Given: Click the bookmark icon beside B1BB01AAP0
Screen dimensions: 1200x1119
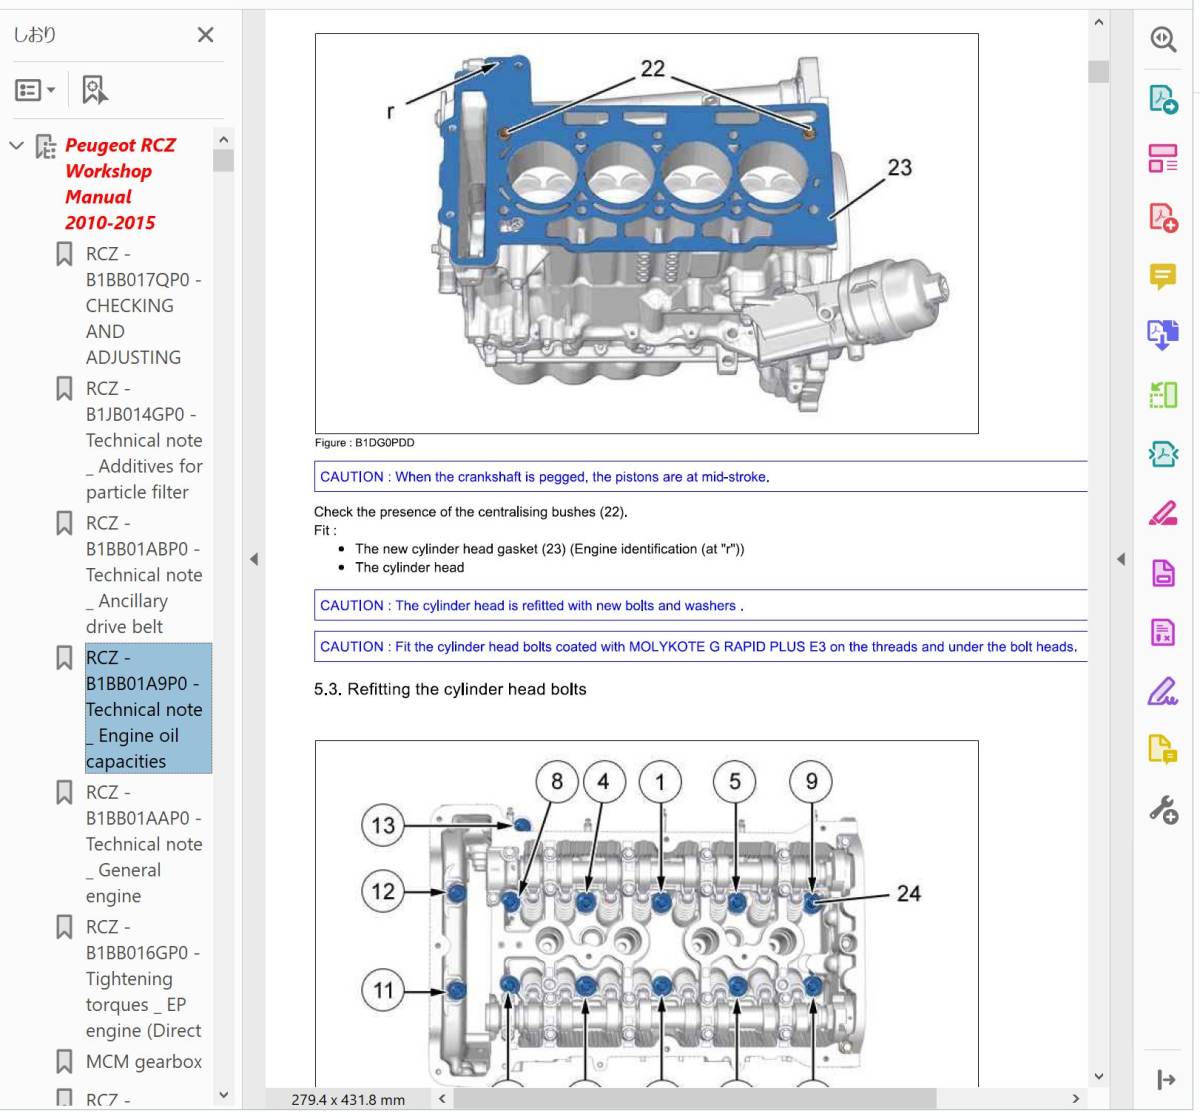Looking at the screenshot, I should pyautogui.click(x=64, y=793).
